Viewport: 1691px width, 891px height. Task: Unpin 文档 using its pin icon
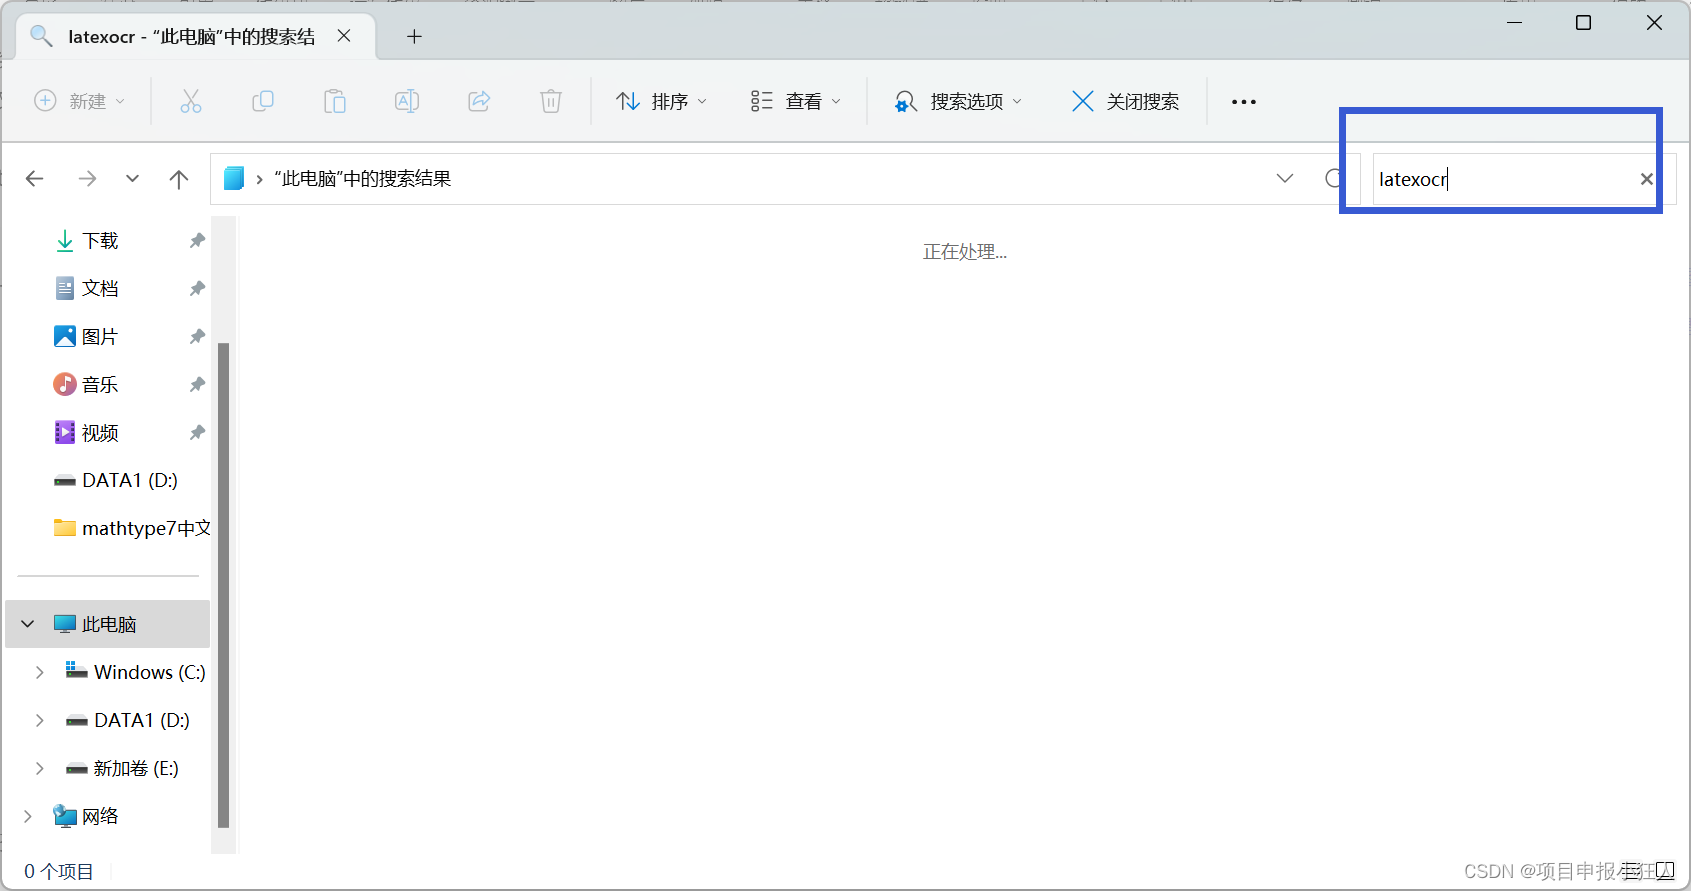(197, 288)
